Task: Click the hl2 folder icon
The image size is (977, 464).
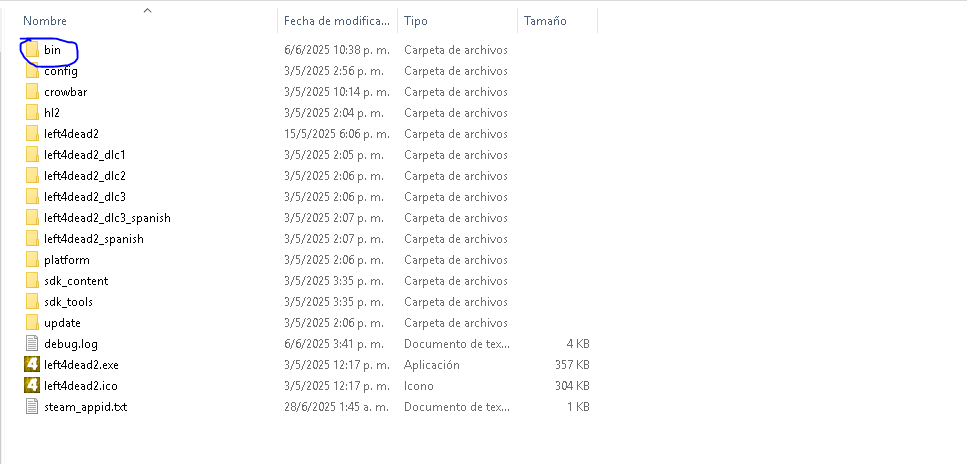Action: click(31, 113)
